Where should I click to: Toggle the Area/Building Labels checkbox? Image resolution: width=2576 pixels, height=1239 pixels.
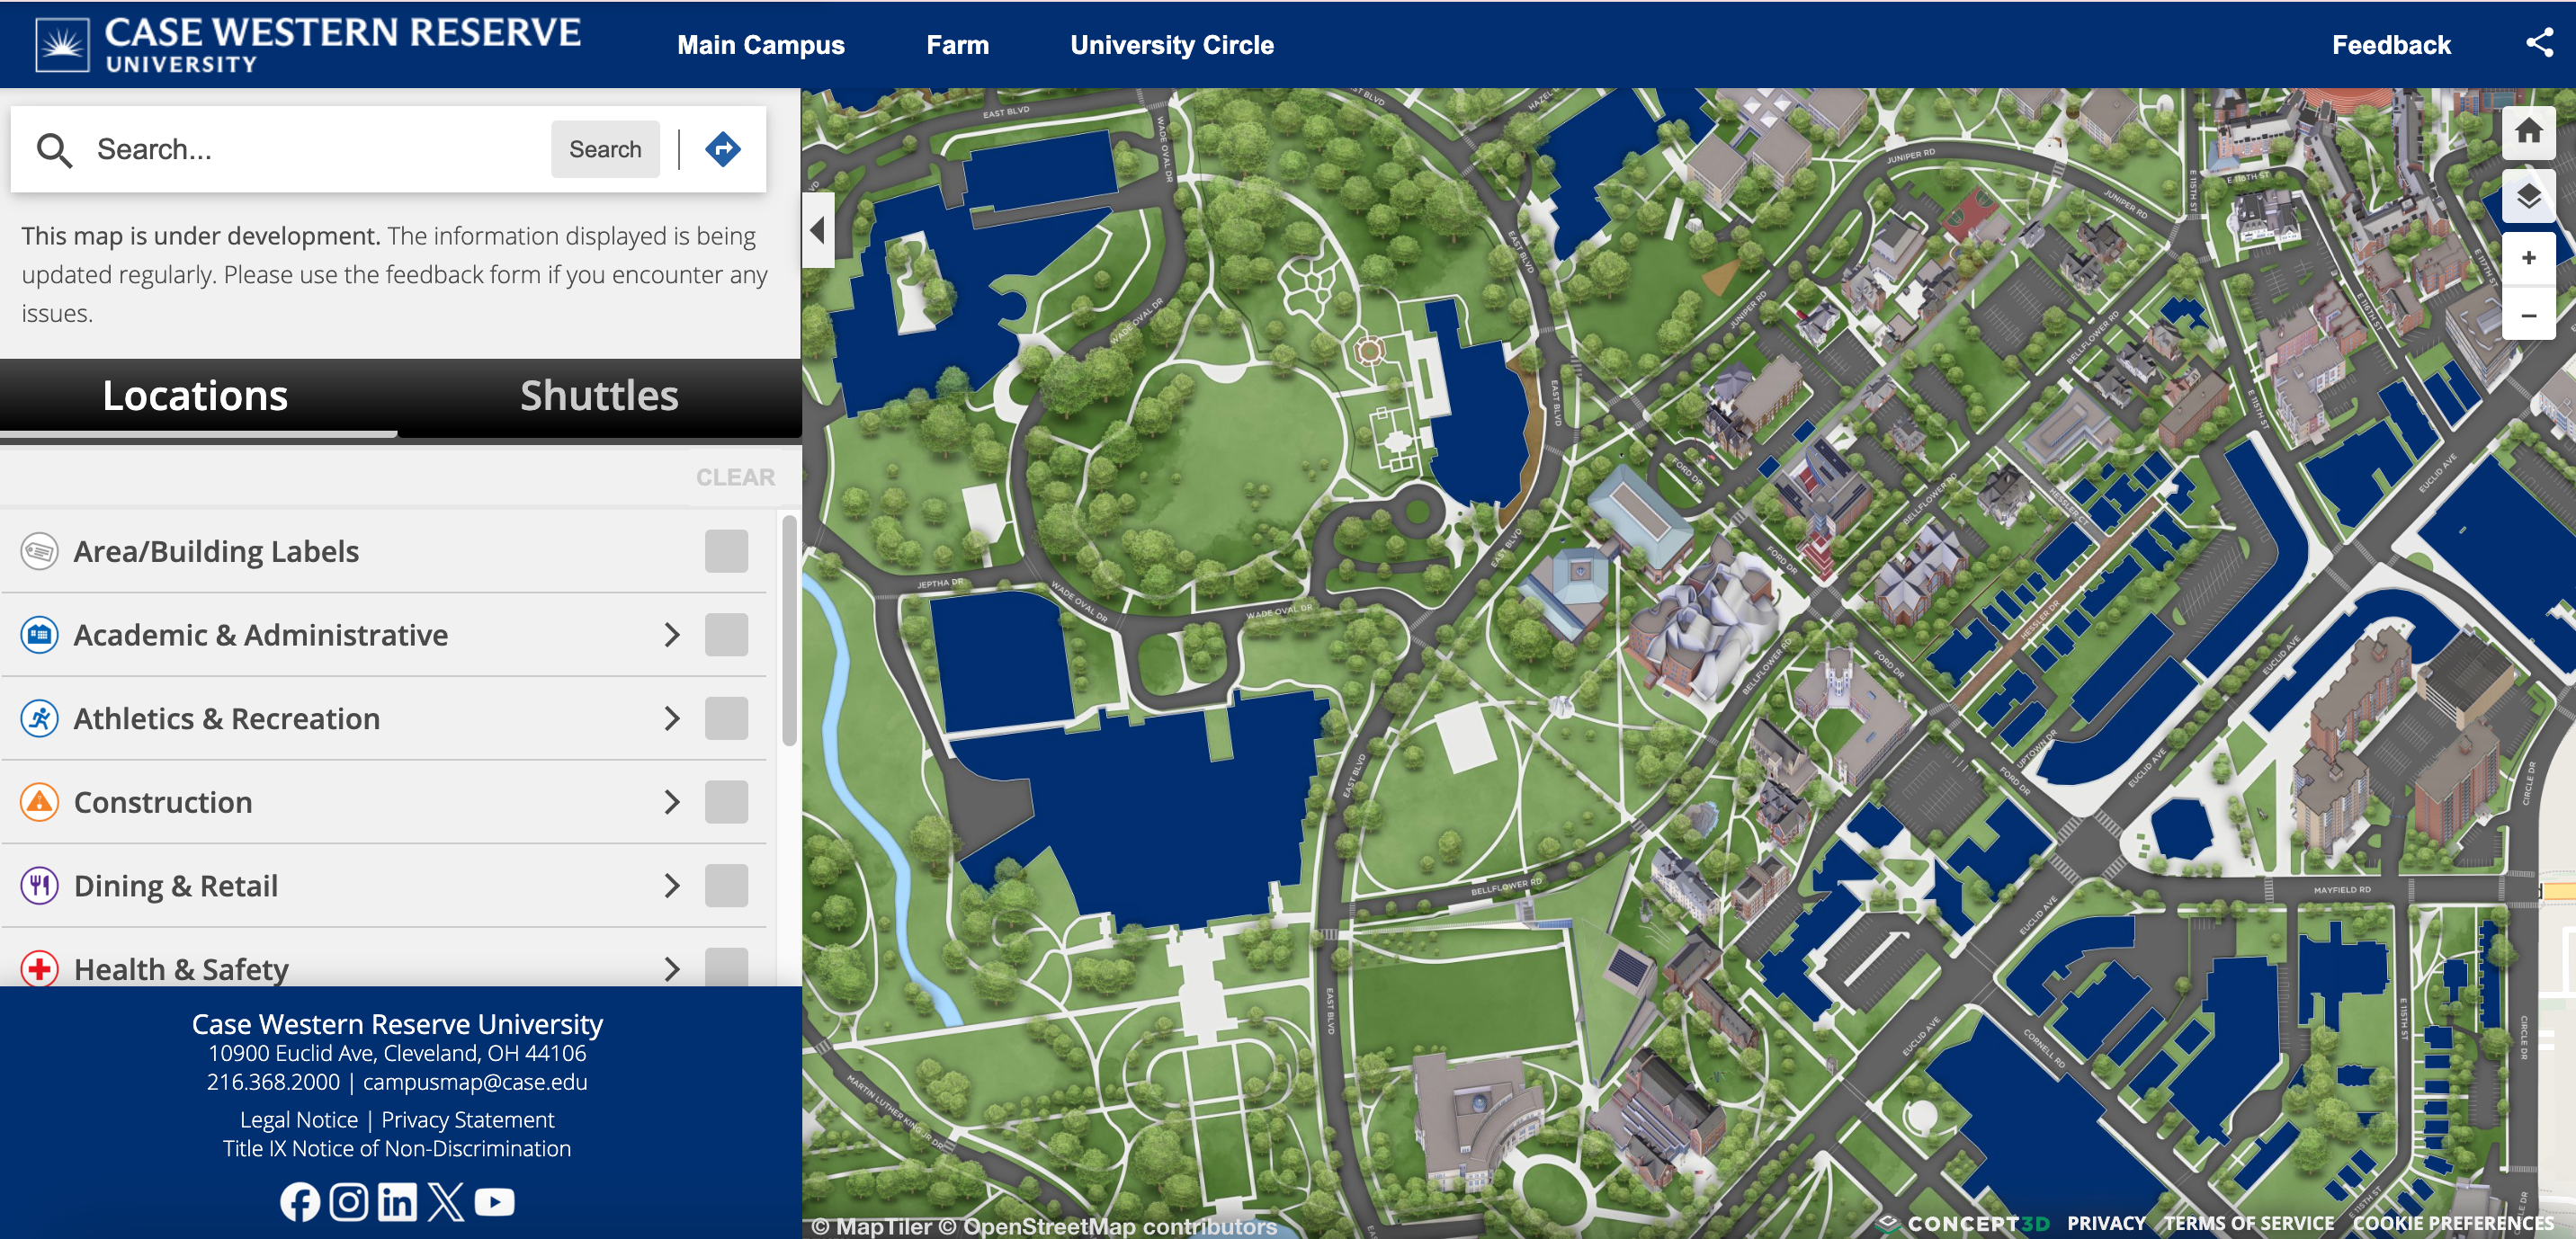point(726,551)
